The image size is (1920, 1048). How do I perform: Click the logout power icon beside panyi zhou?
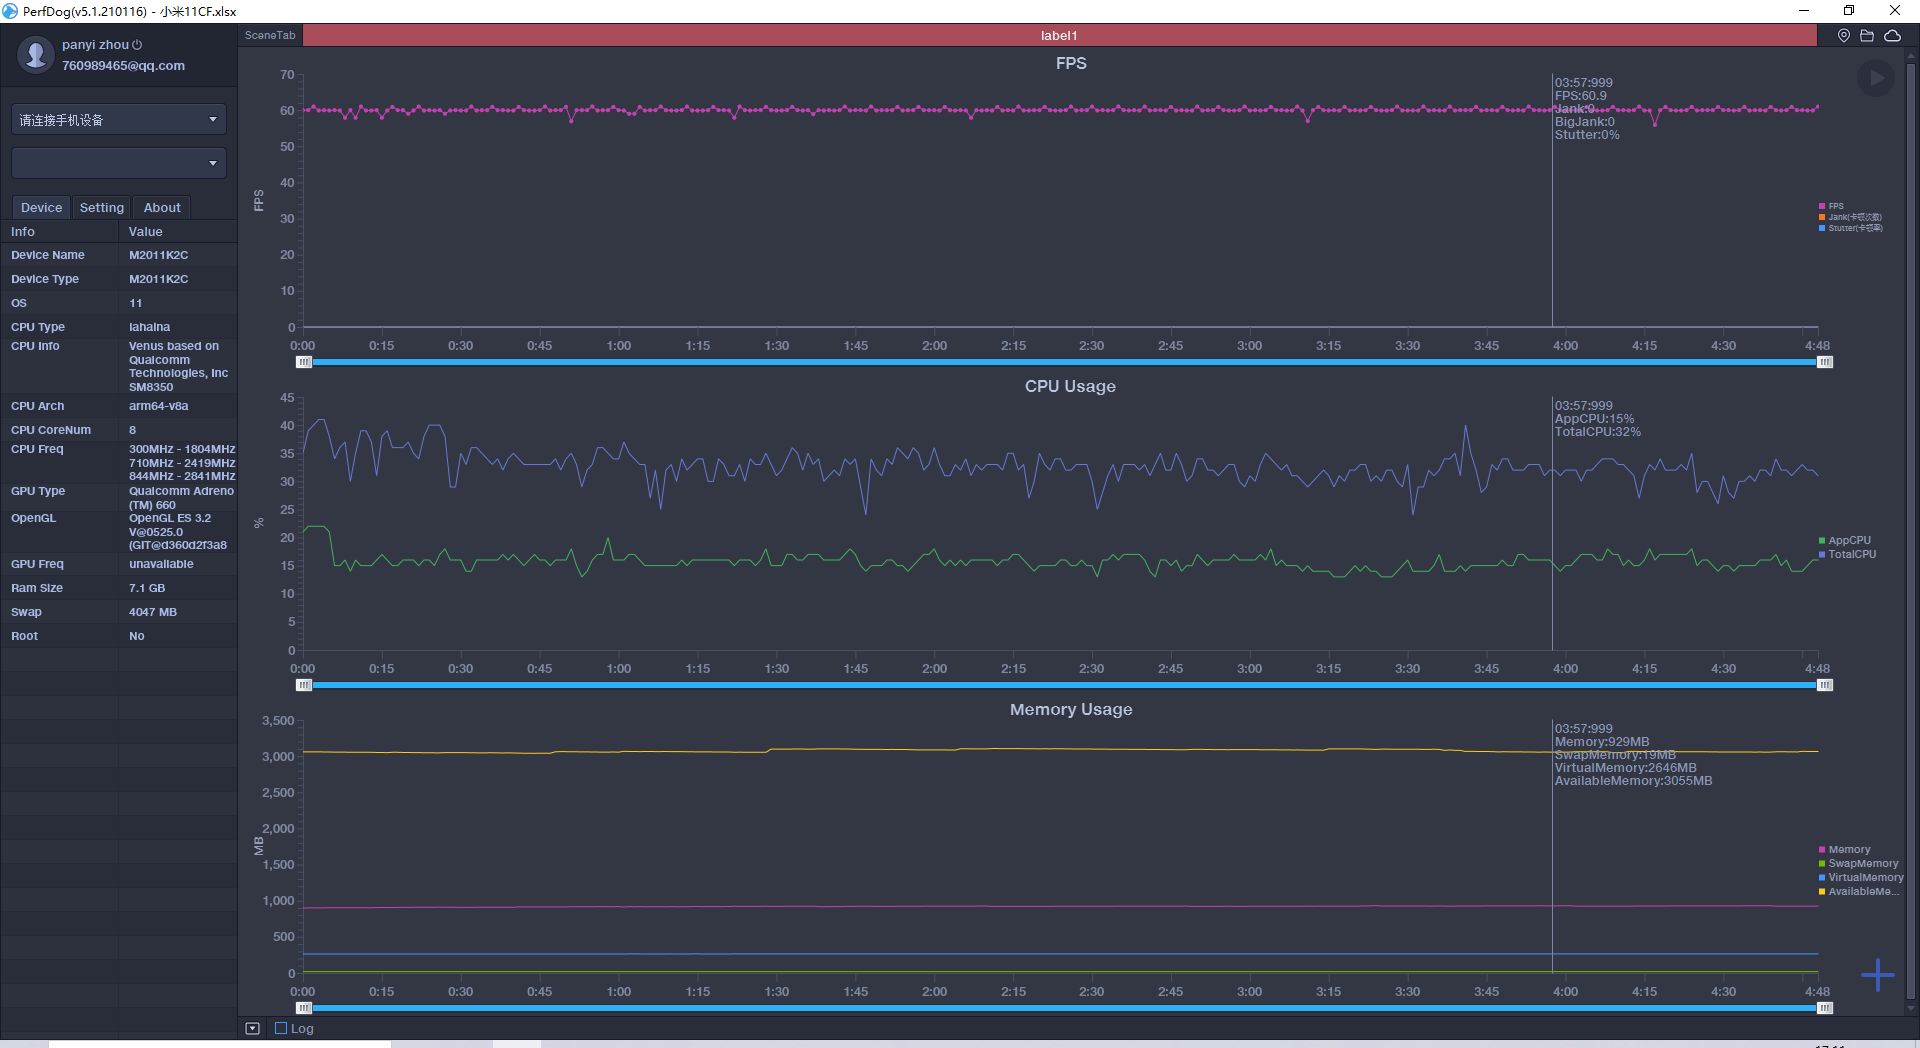137,45
